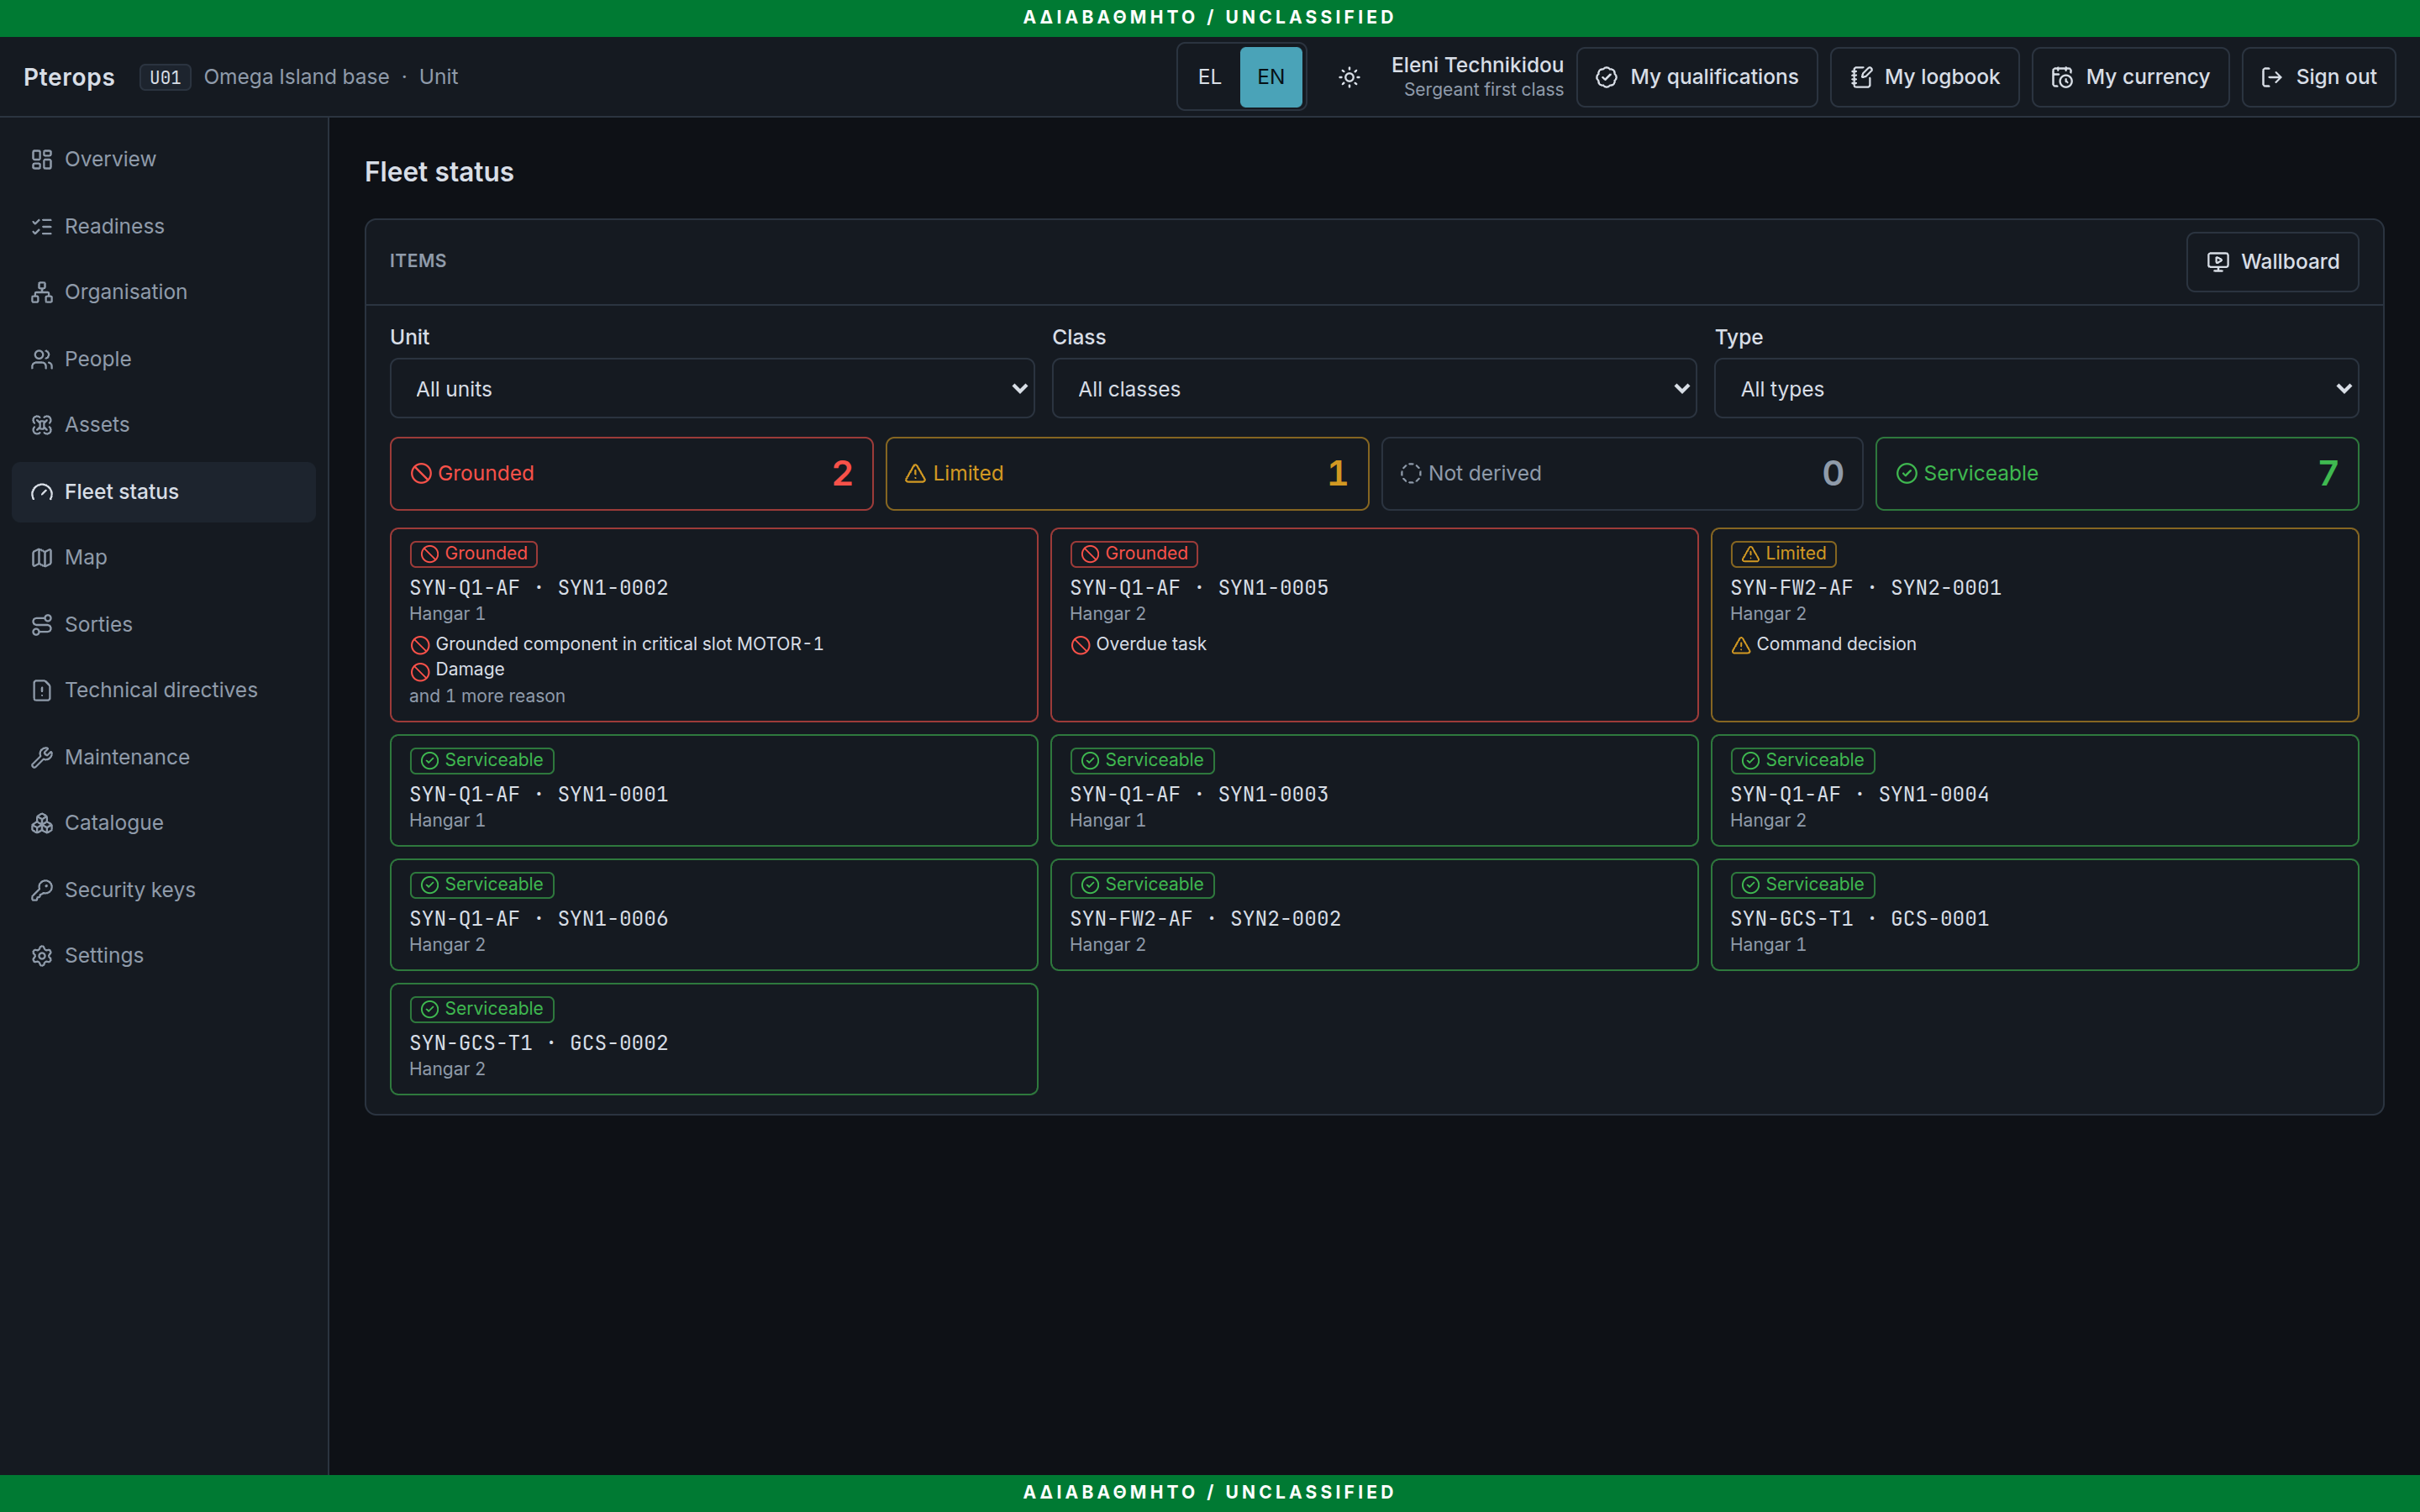Viewport: 2420px width, 1512px height.
Task: Open My qualifications
Action: coord(1697,77)
